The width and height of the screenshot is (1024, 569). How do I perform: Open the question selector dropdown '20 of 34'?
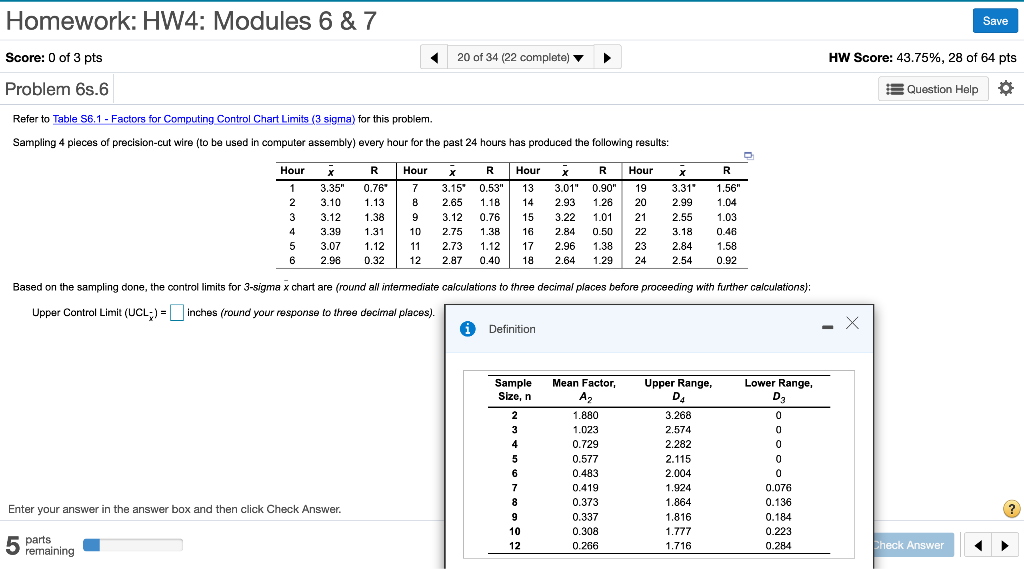pos(520,57)
